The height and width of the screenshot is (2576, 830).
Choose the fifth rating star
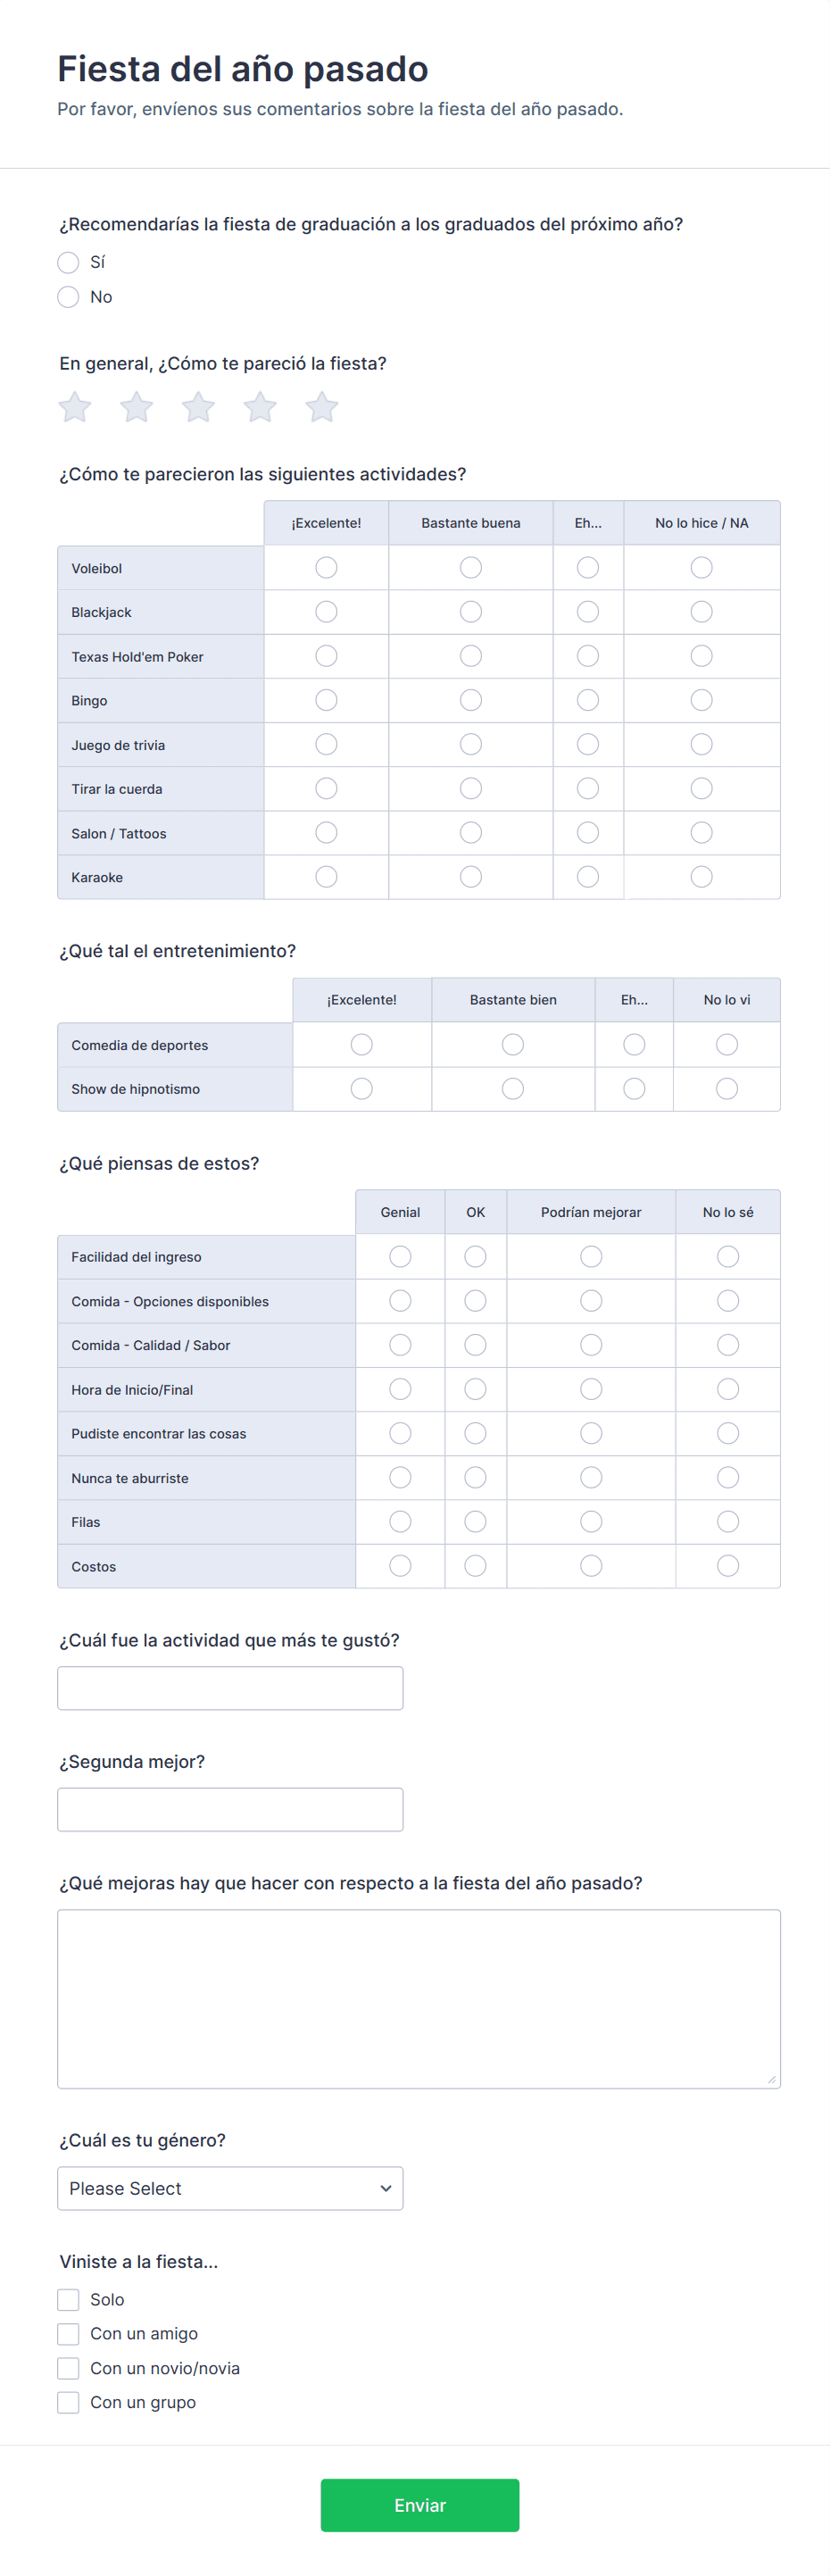tap(322, 407)
